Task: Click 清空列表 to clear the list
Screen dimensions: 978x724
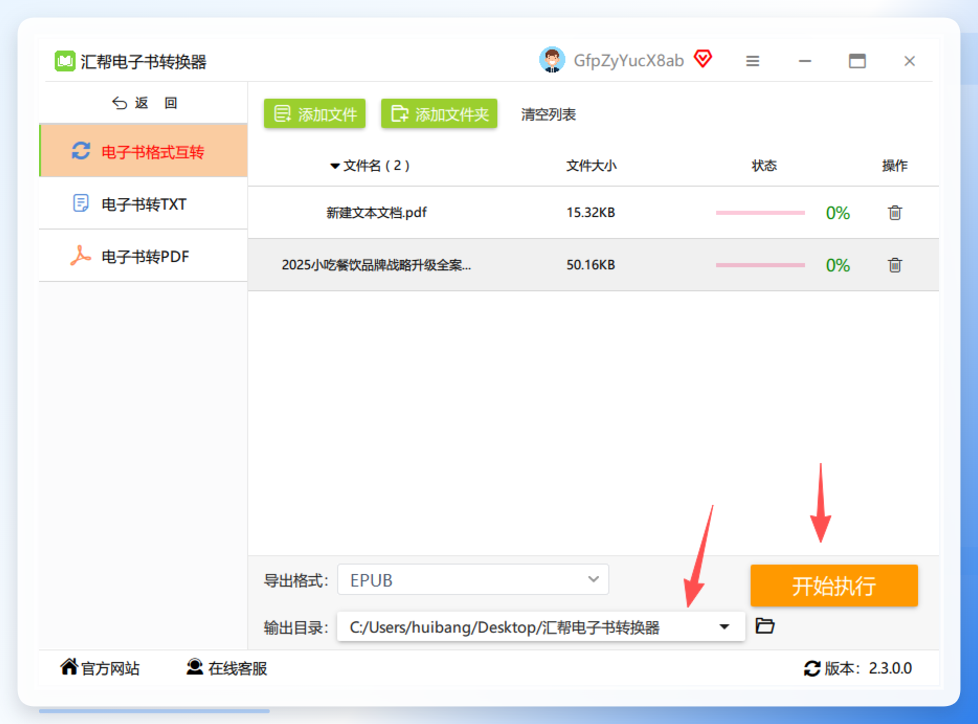Action: pos(548,115)
